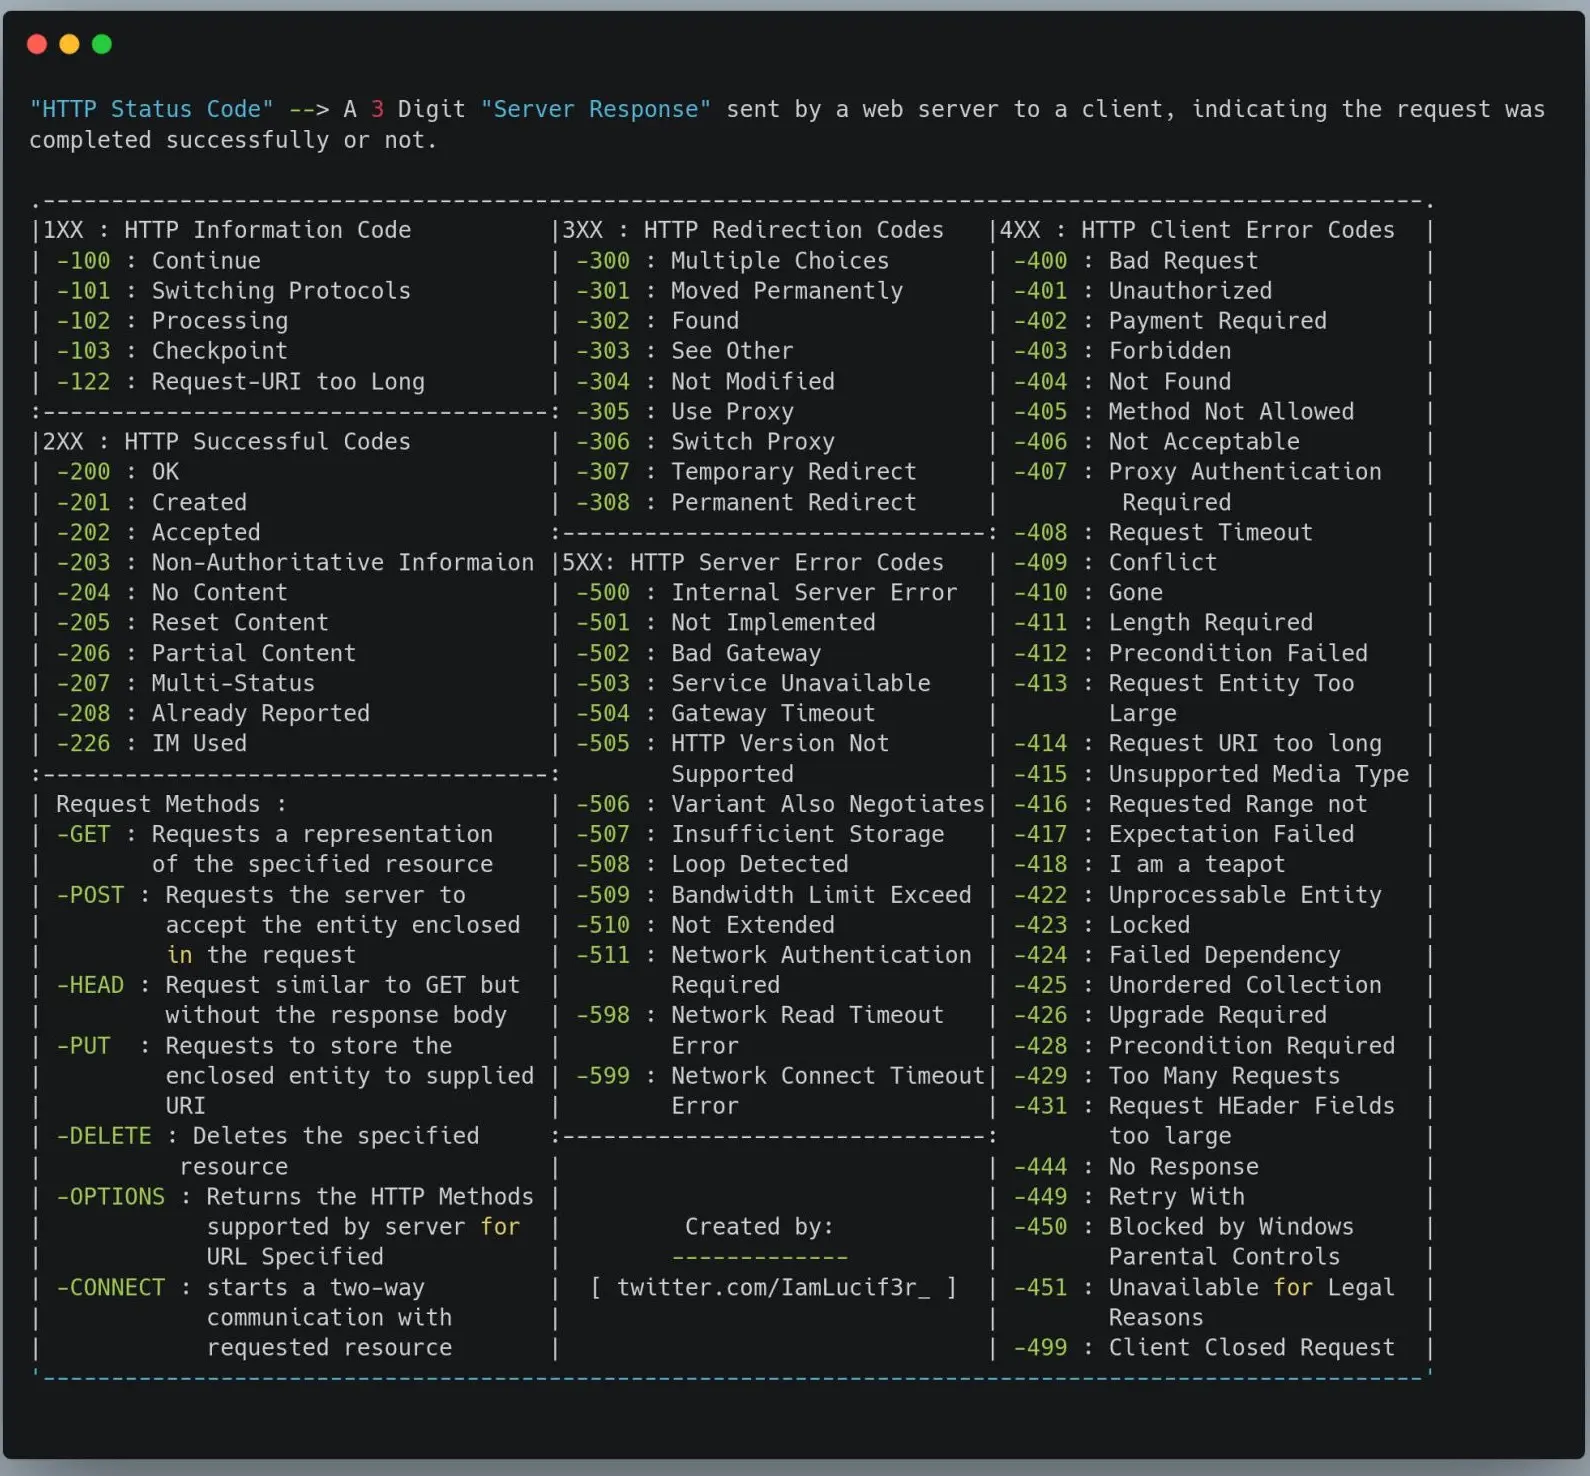Select the -101 : Switching Protocols line

point(233,291)
